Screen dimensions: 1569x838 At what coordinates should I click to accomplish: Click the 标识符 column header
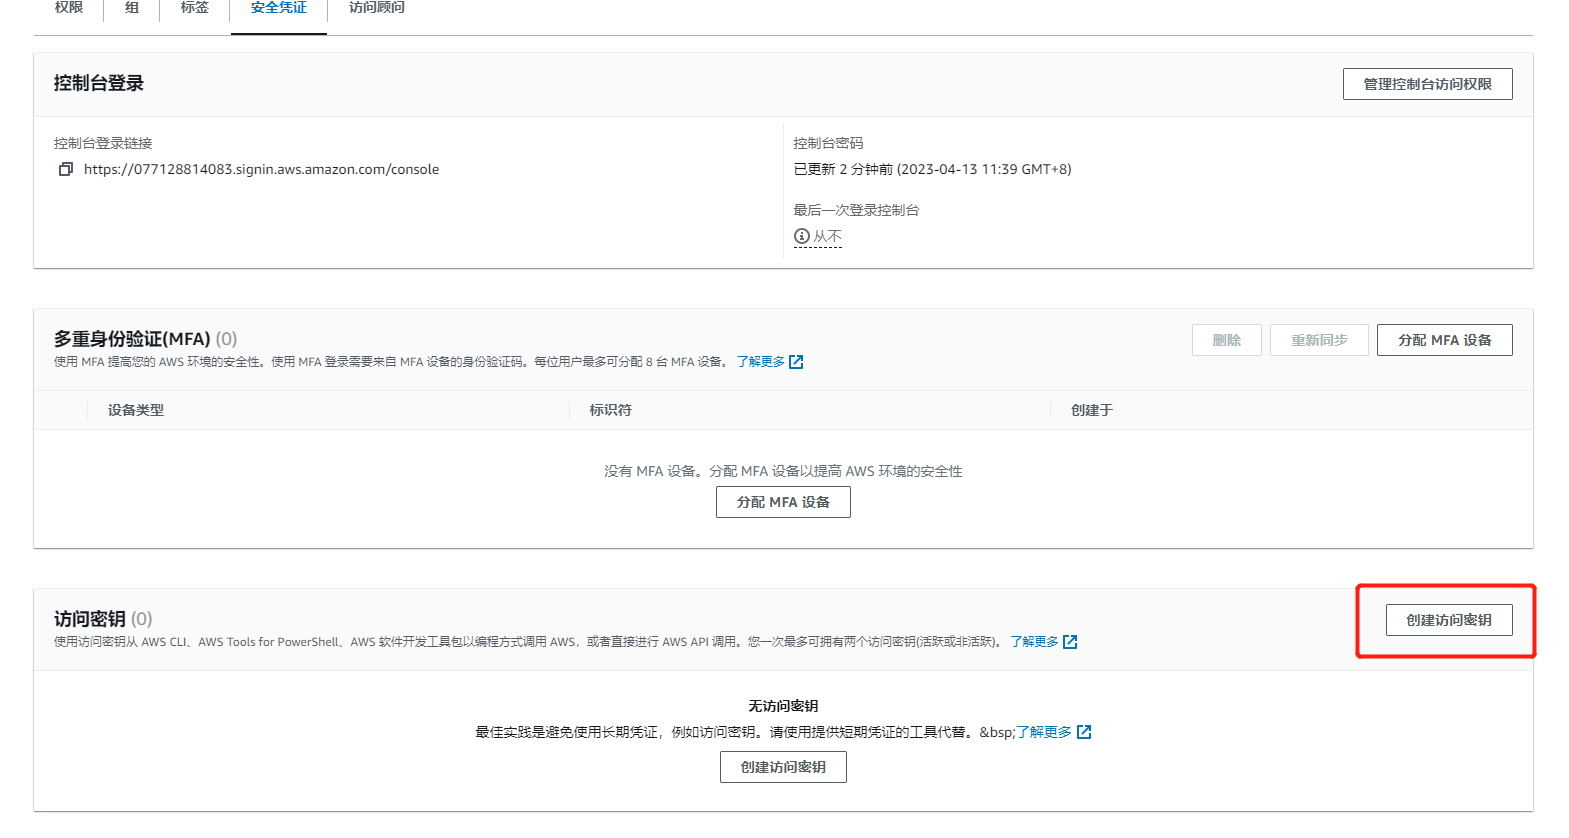pyautogui.click(x=610, y=410)
